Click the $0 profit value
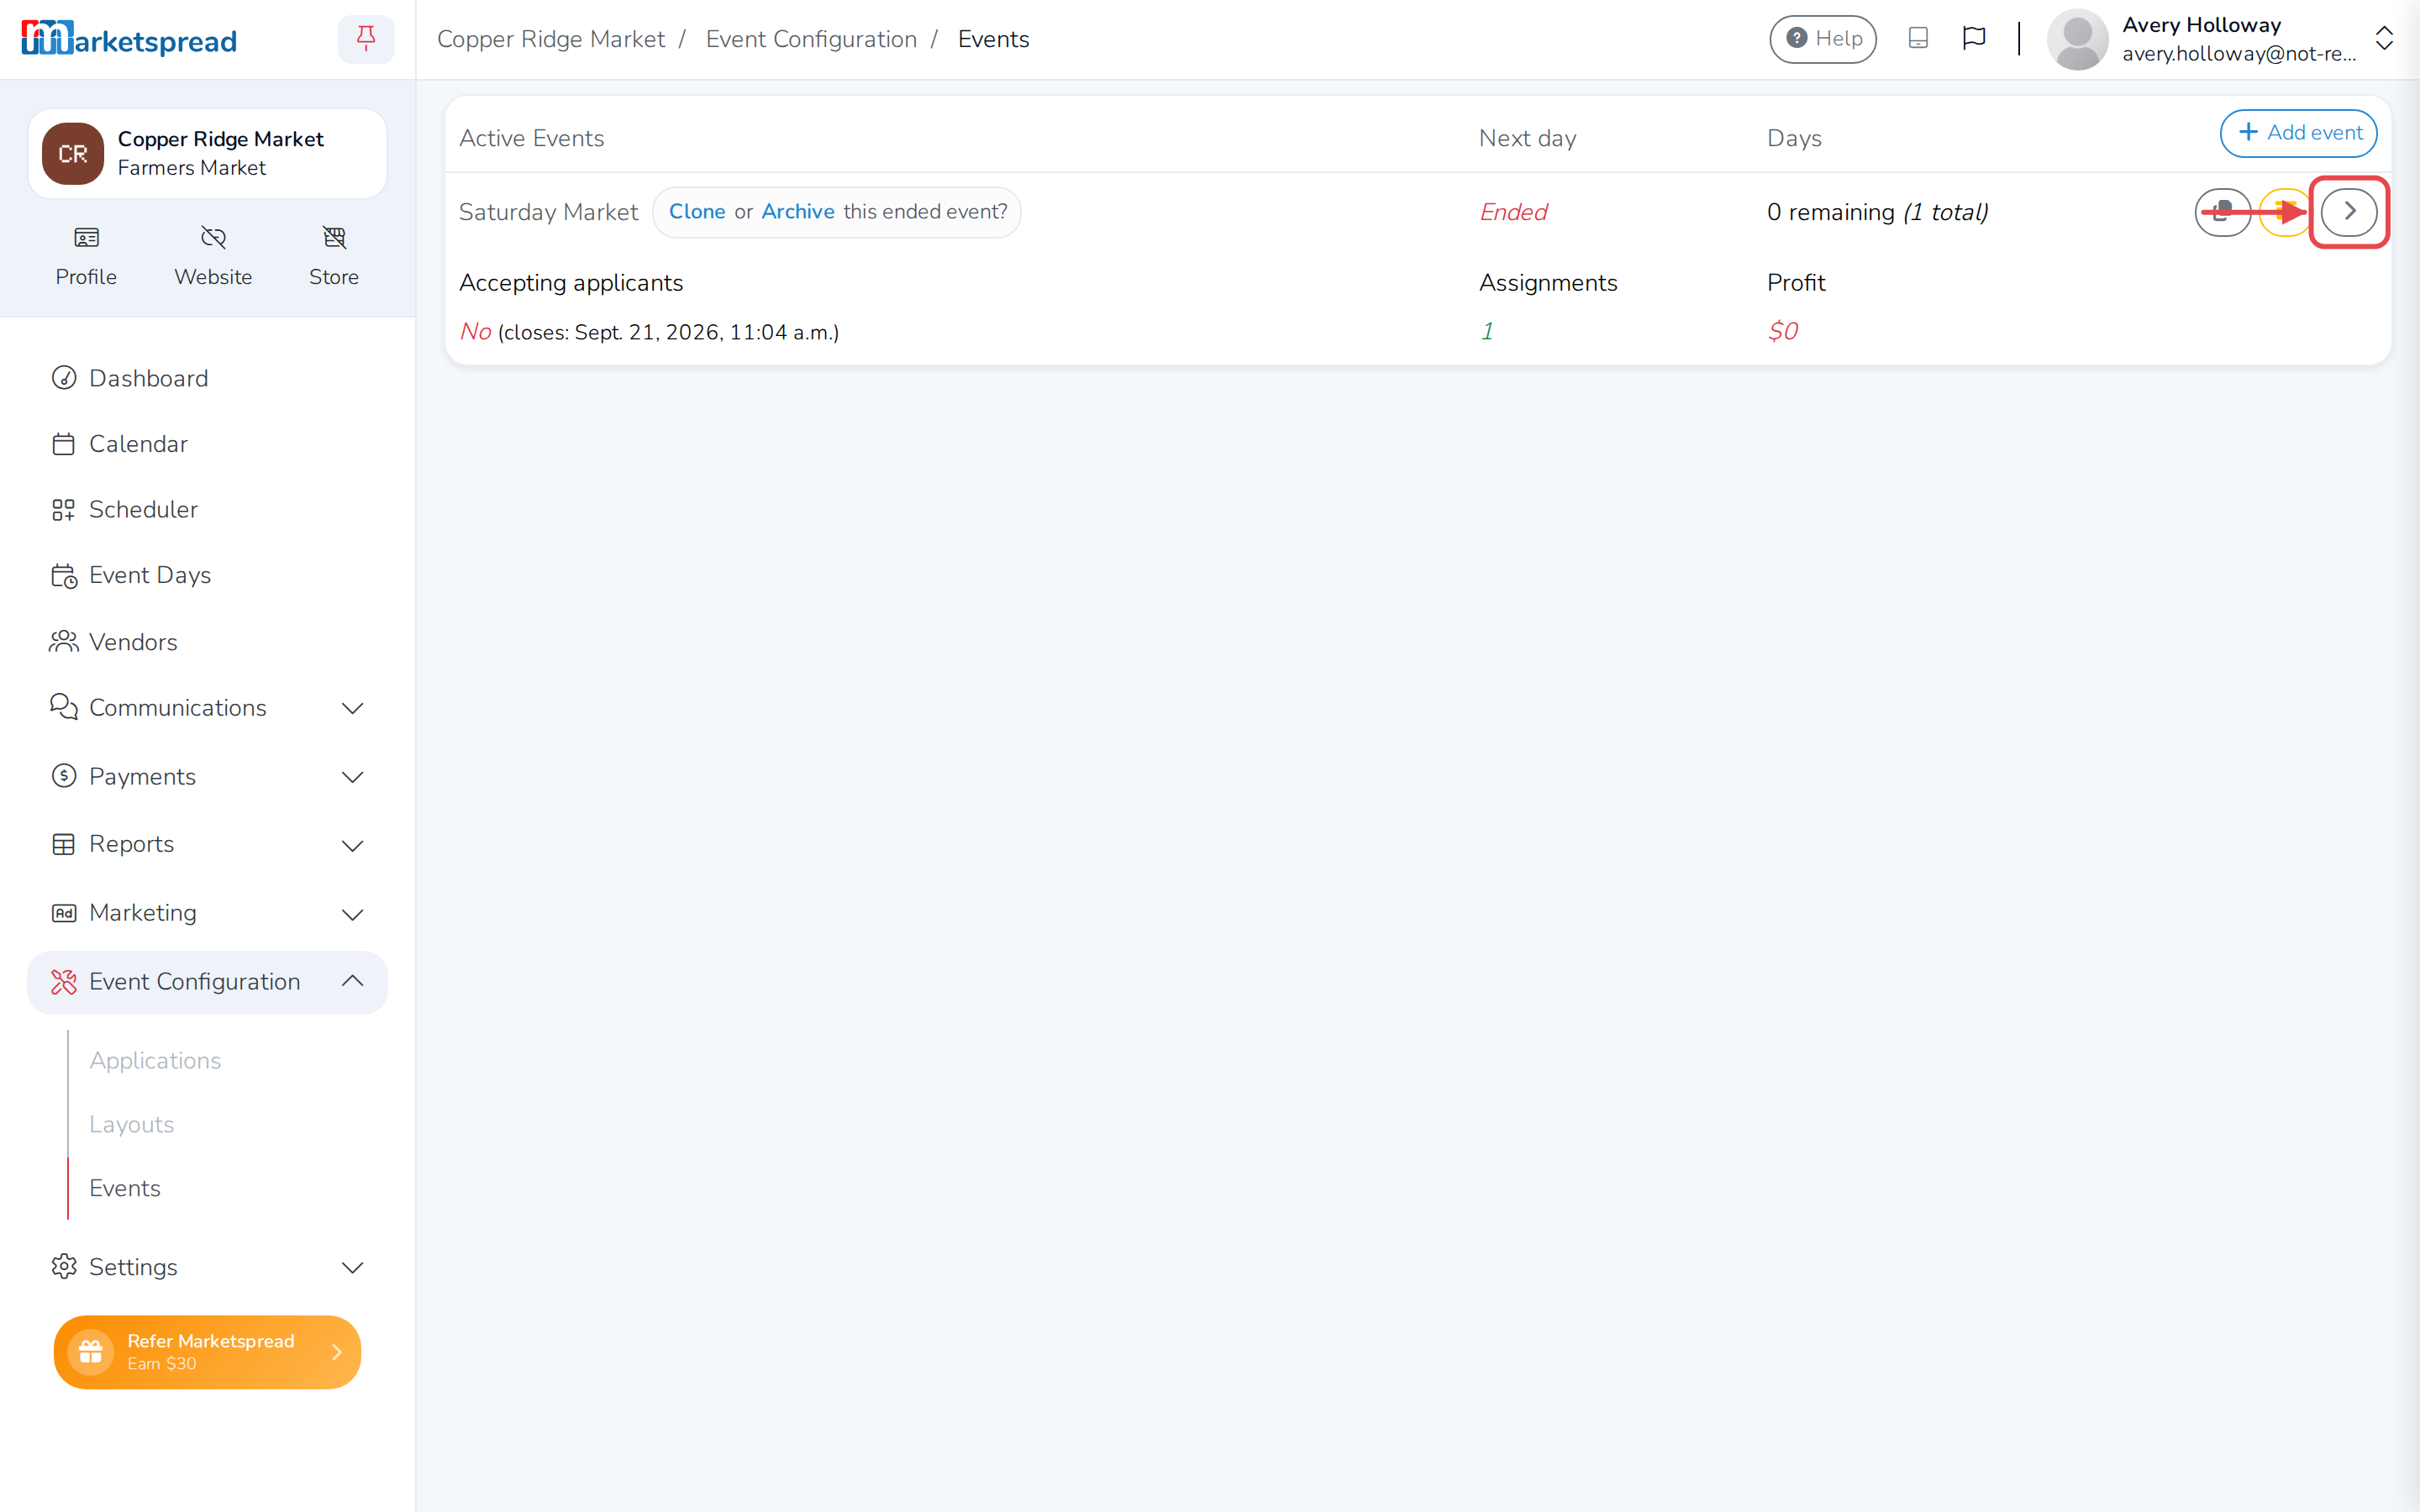Image resolution: width=2420 pixels, height=1512 pixels. 1783,331
